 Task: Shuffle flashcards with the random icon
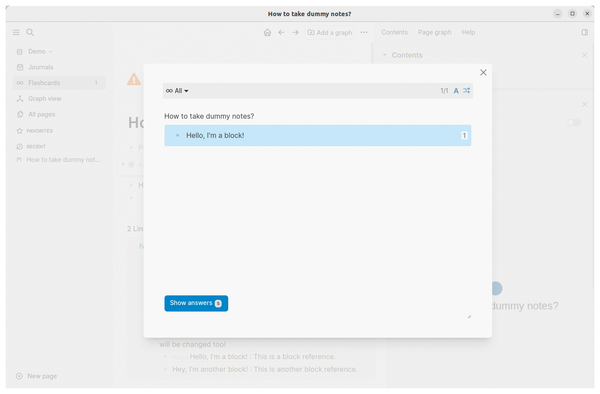pos(466,90)
